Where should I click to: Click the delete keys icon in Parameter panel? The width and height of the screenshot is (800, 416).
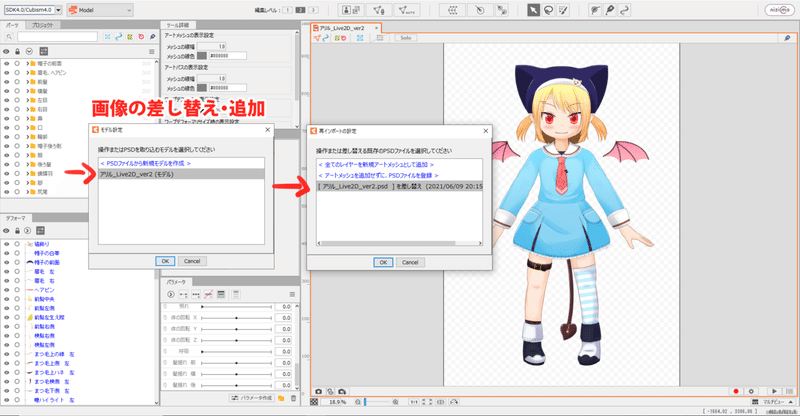(x=208, y=295)
